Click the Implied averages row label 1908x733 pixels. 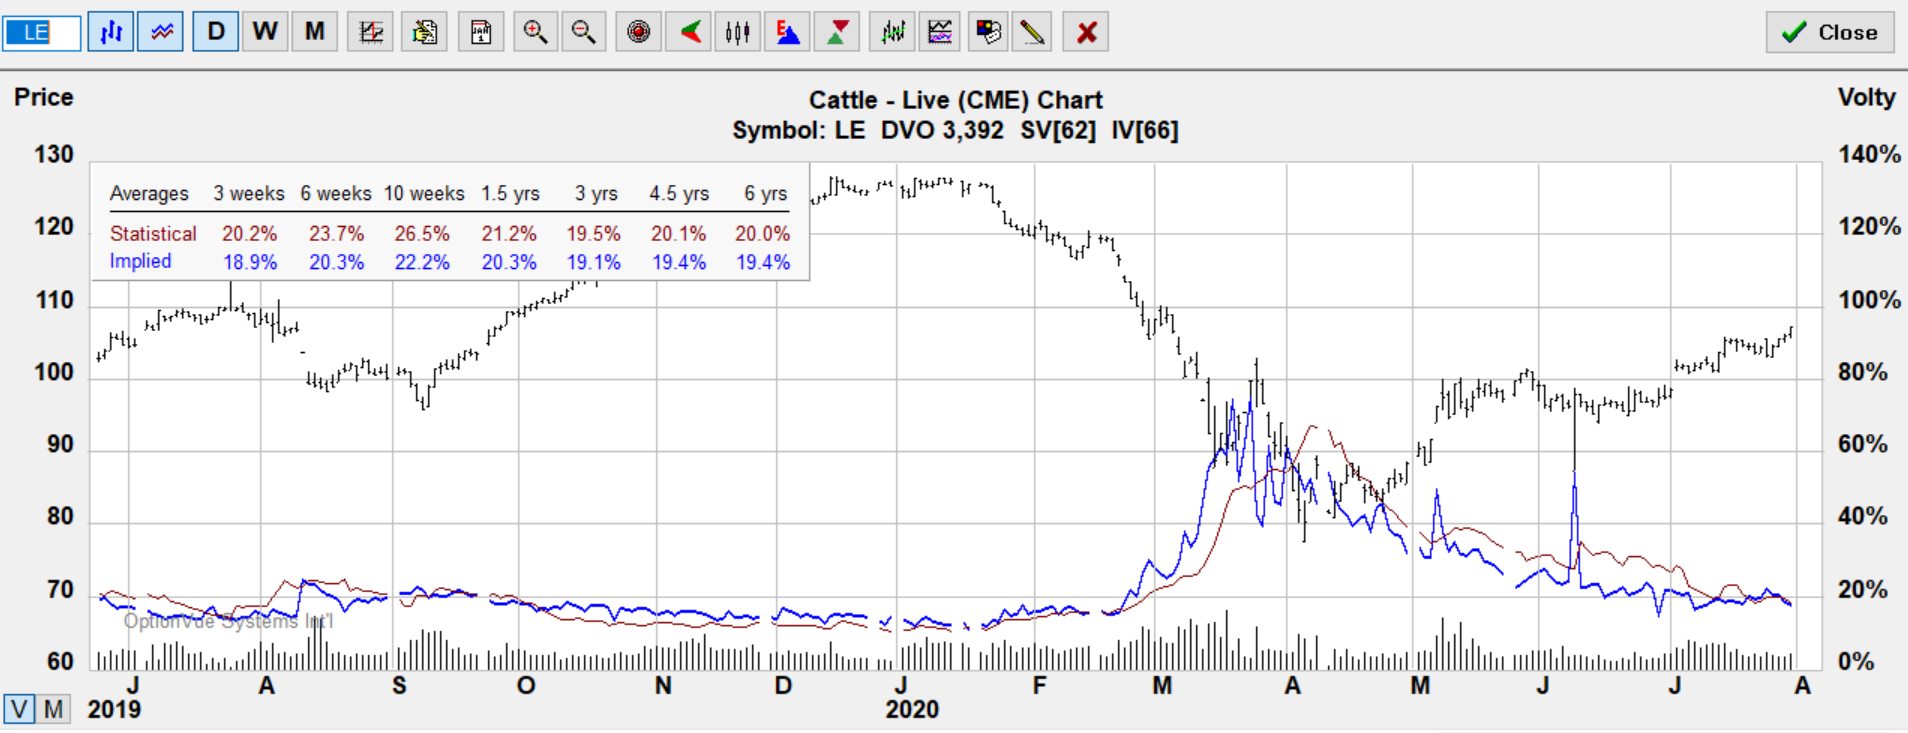140,261
